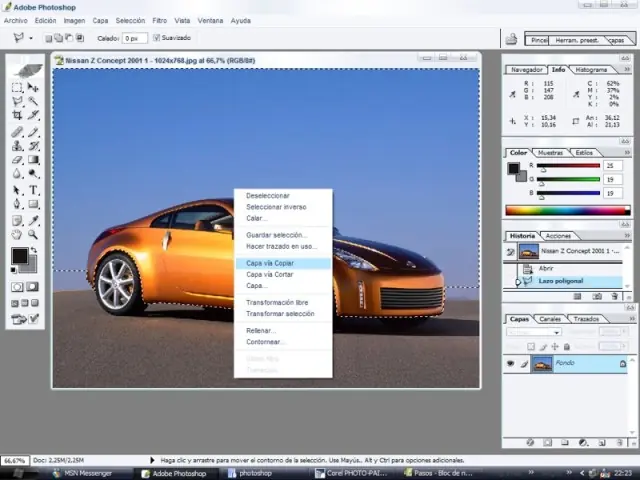This screenshot has height=480, width=640.
Task: Toggle the Suavizado checkbox
Action: (x=156, y=38)
